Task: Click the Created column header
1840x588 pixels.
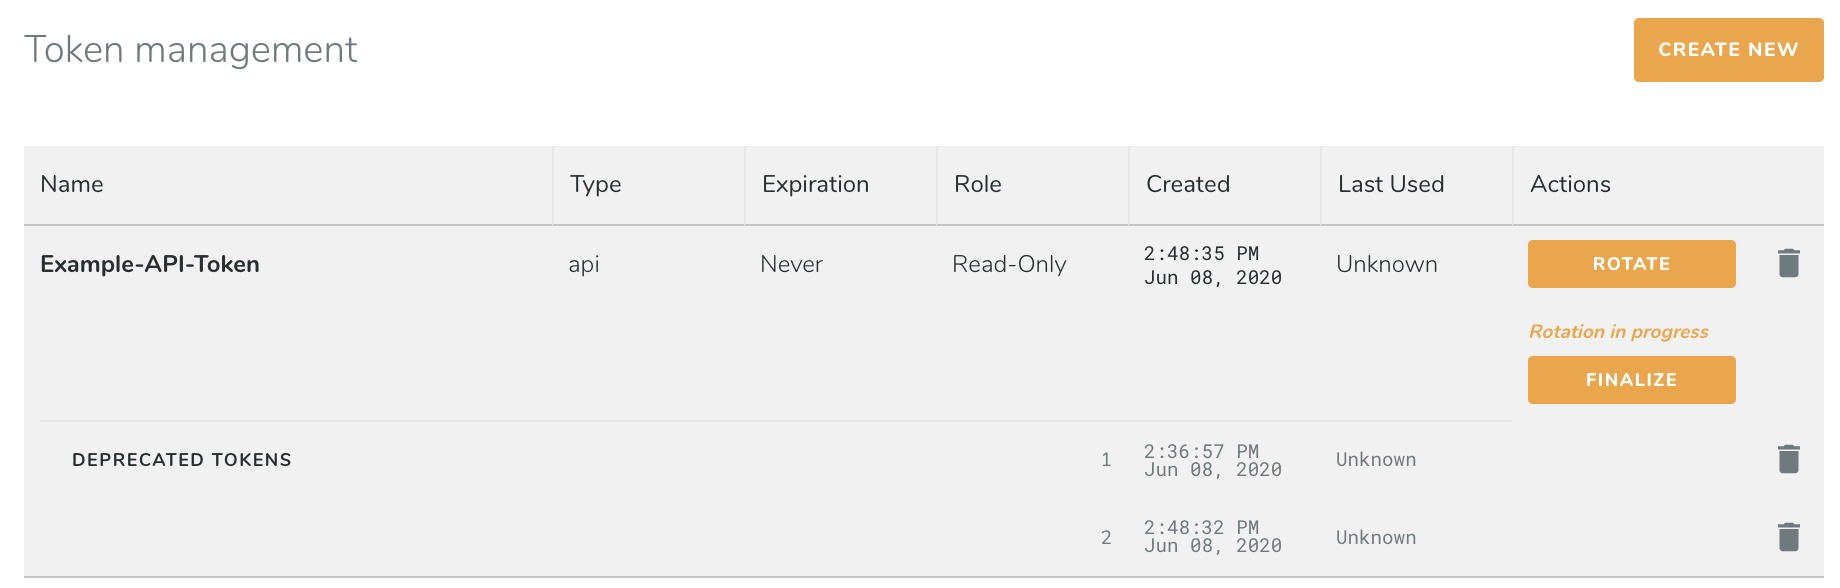Action: pos(1188,184)
